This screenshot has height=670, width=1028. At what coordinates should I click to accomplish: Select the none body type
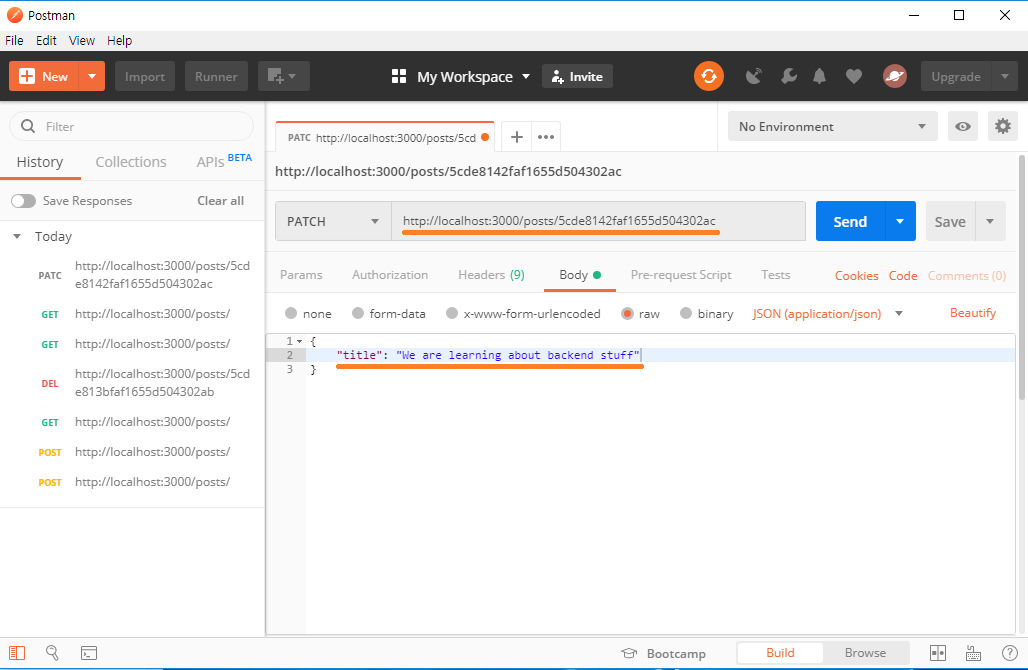click(291, 313)
